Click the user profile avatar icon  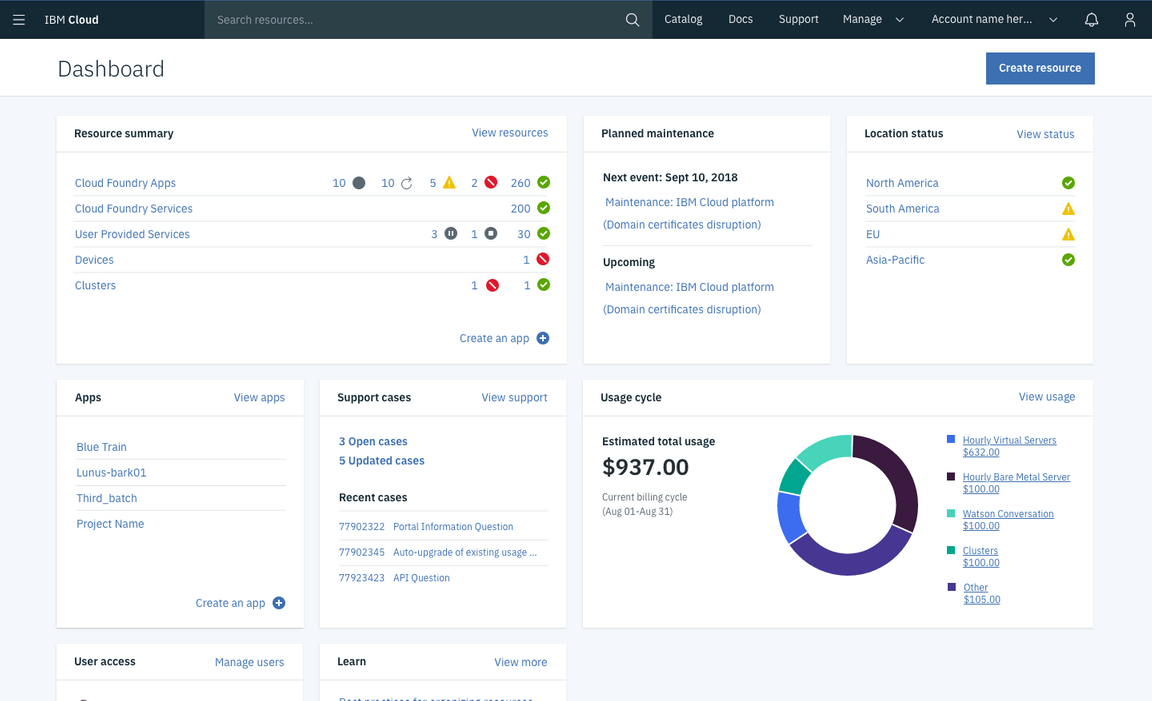coord(1129,19)
